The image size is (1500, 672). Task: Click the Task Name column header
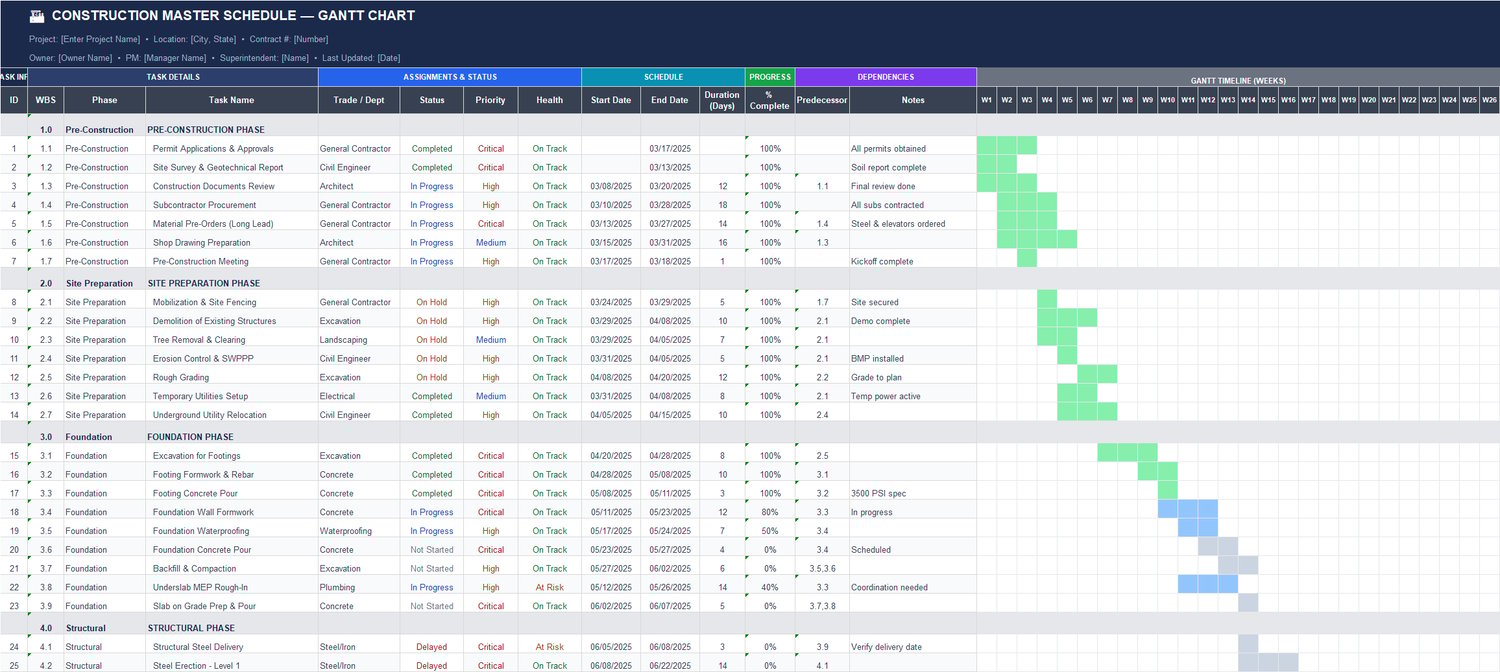pyautogui.click(x=232, y=100)
